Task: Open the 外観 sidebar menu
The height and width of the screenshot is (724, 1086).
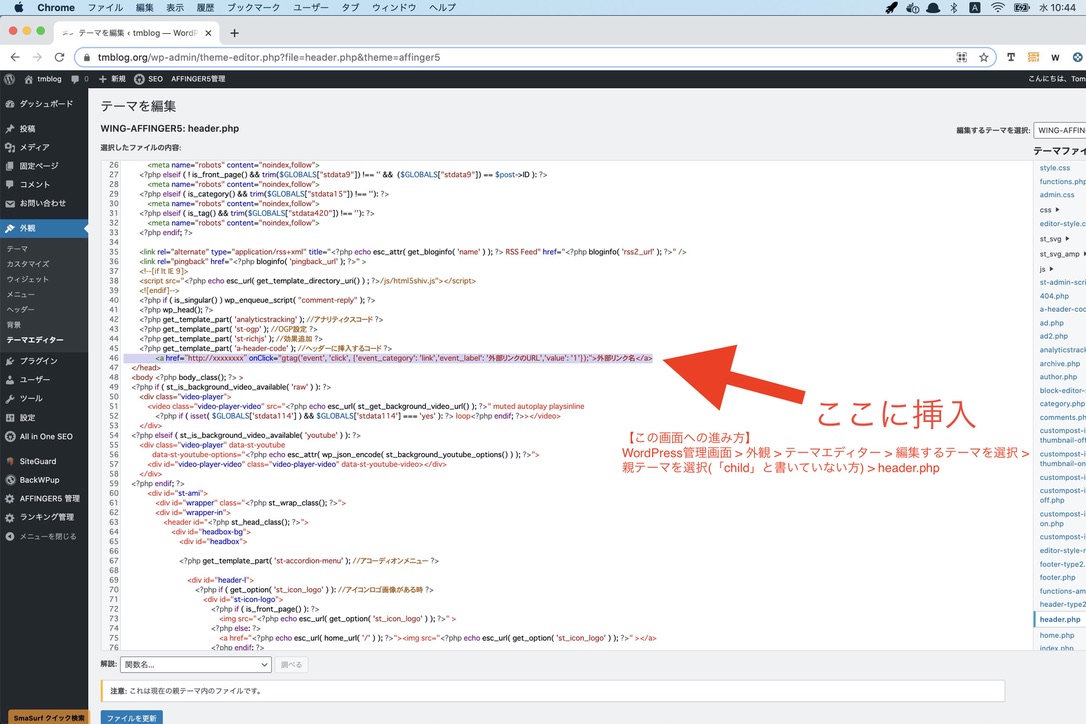Action: 44,228
